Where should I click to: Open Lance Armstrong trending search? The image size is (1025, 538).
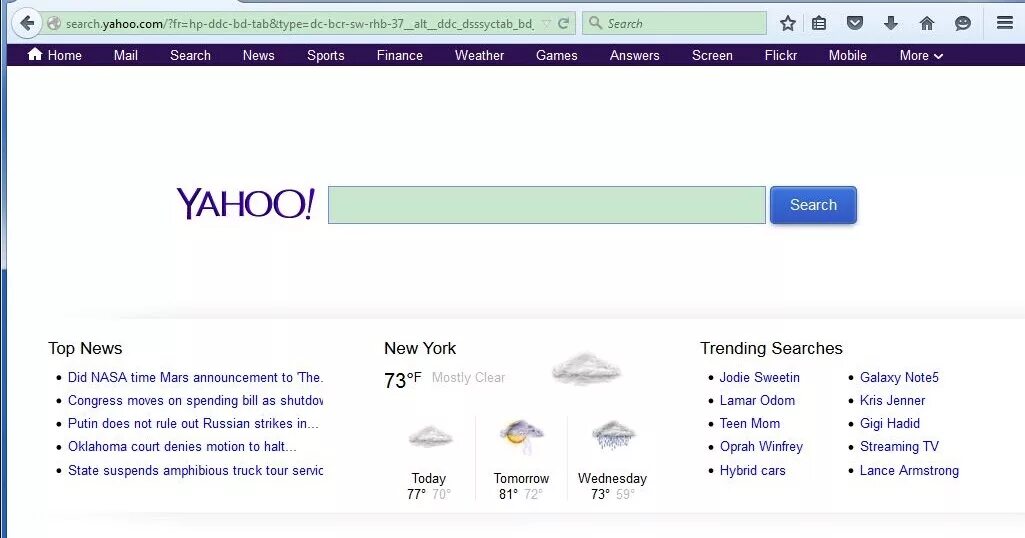909,470
